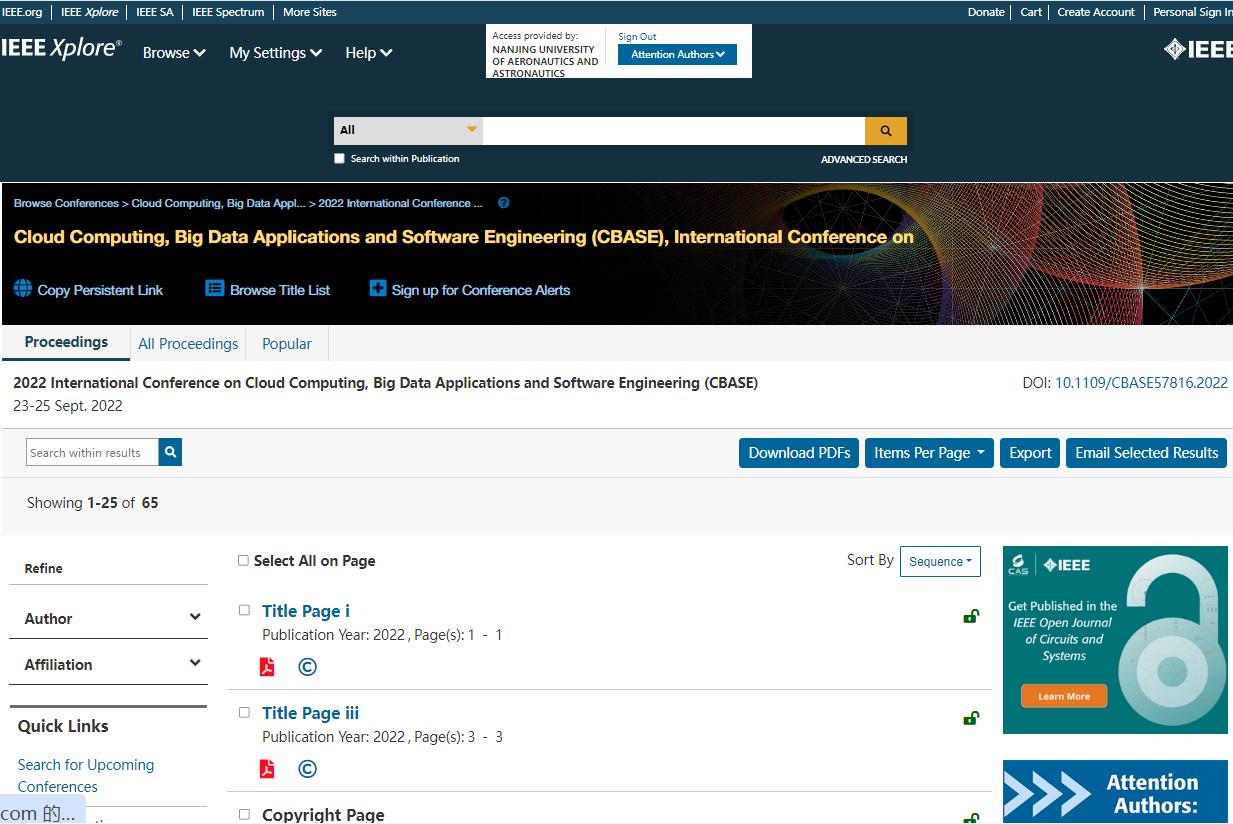1233x824 pixels.
Task: Click Search for Upcoming Conferences link
Action: tap(86, 776)
